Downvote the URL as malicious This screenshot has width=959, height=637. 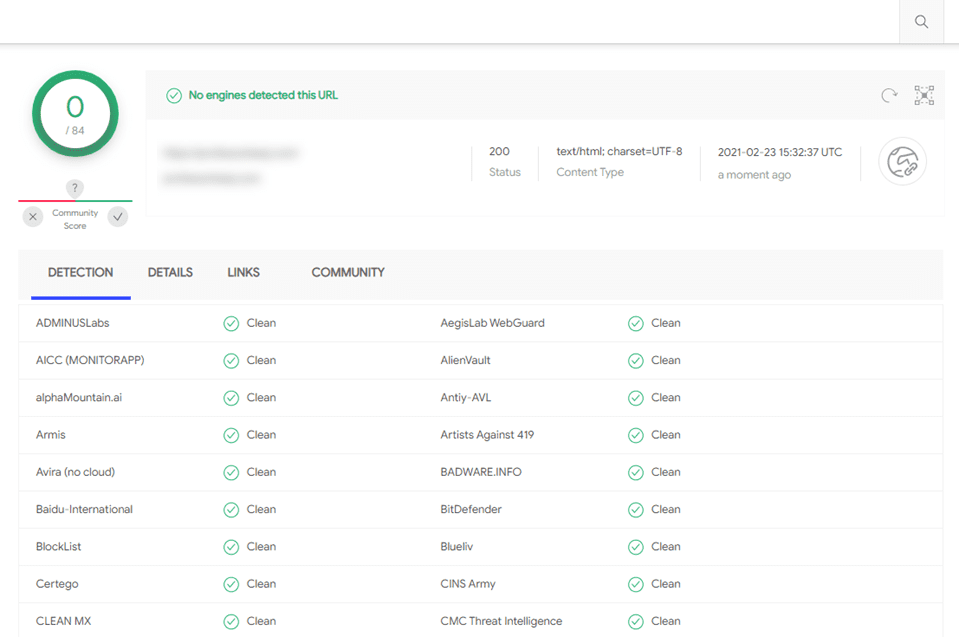(x=31, y=216)
